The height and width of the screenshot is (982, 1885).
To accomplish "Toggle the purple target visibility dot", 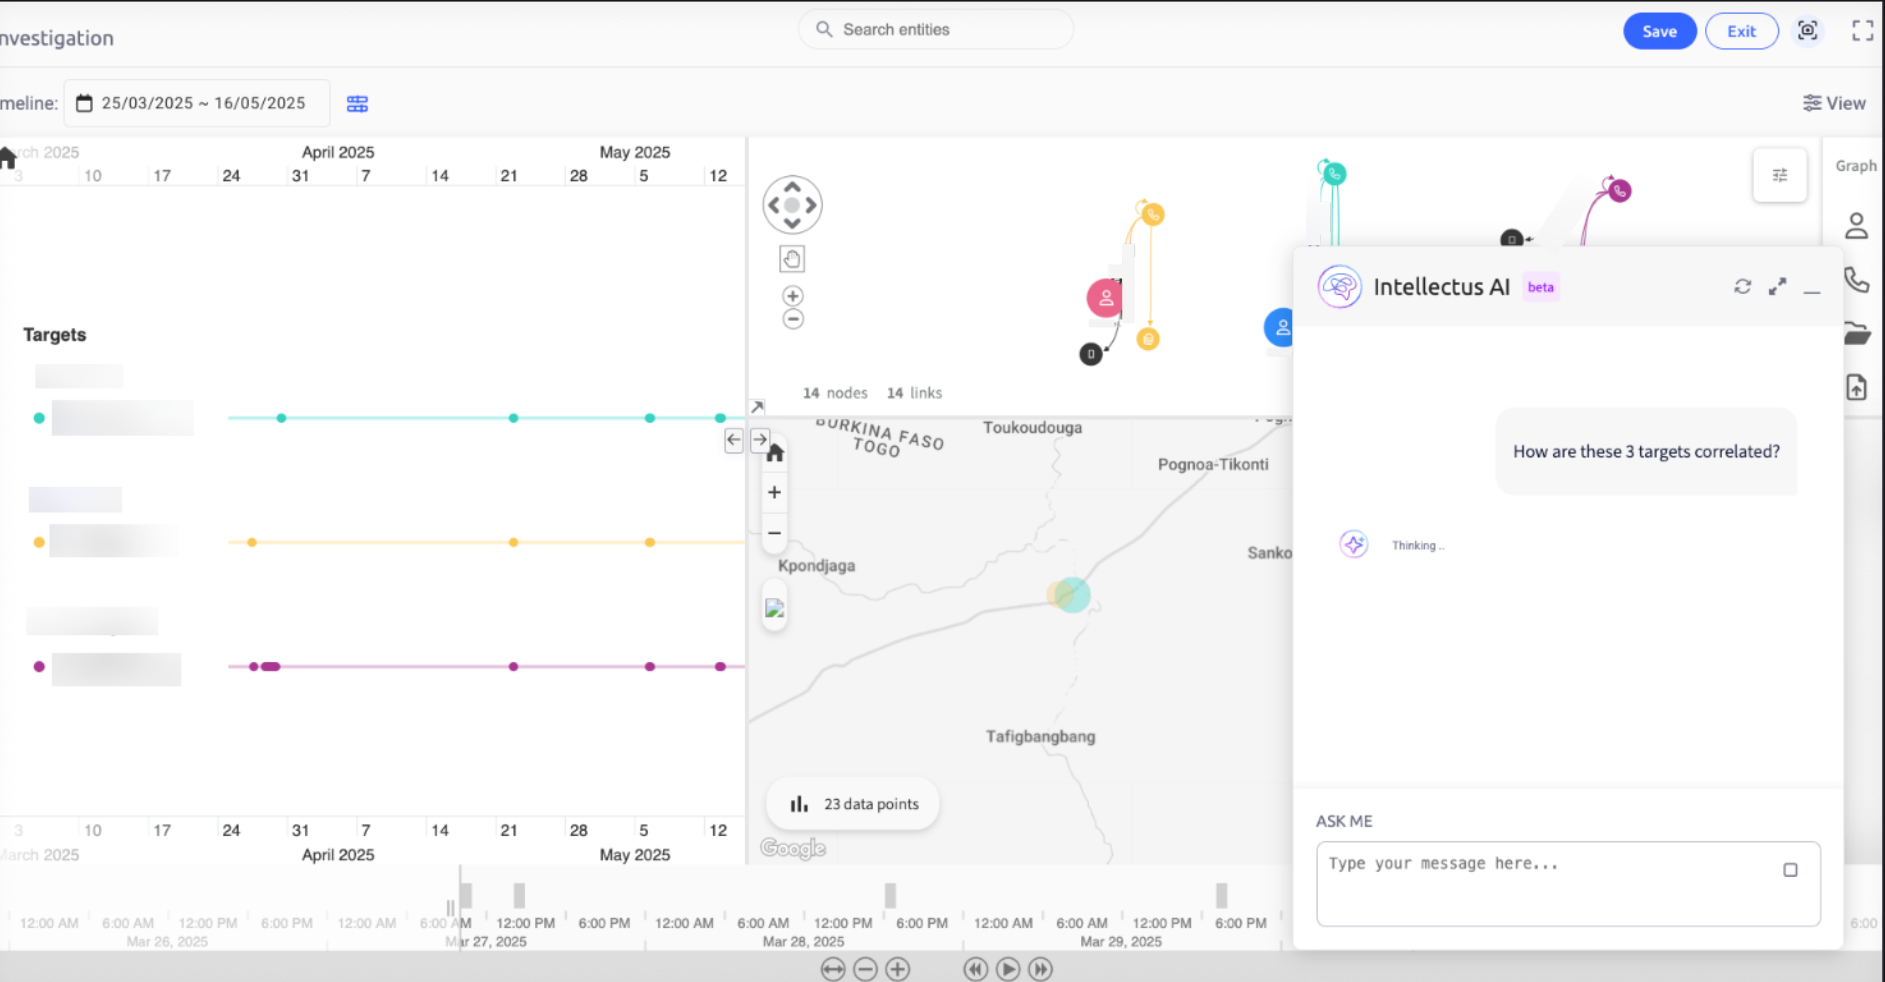I will point(39,667).
